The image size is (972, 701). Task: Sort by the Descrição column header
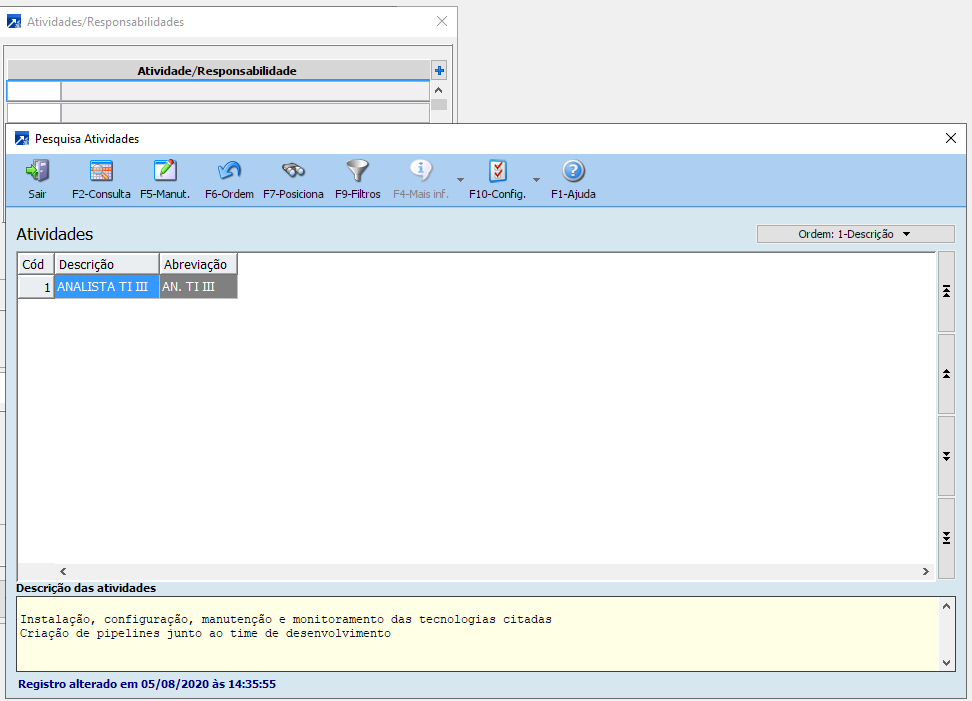coord(106,264)
